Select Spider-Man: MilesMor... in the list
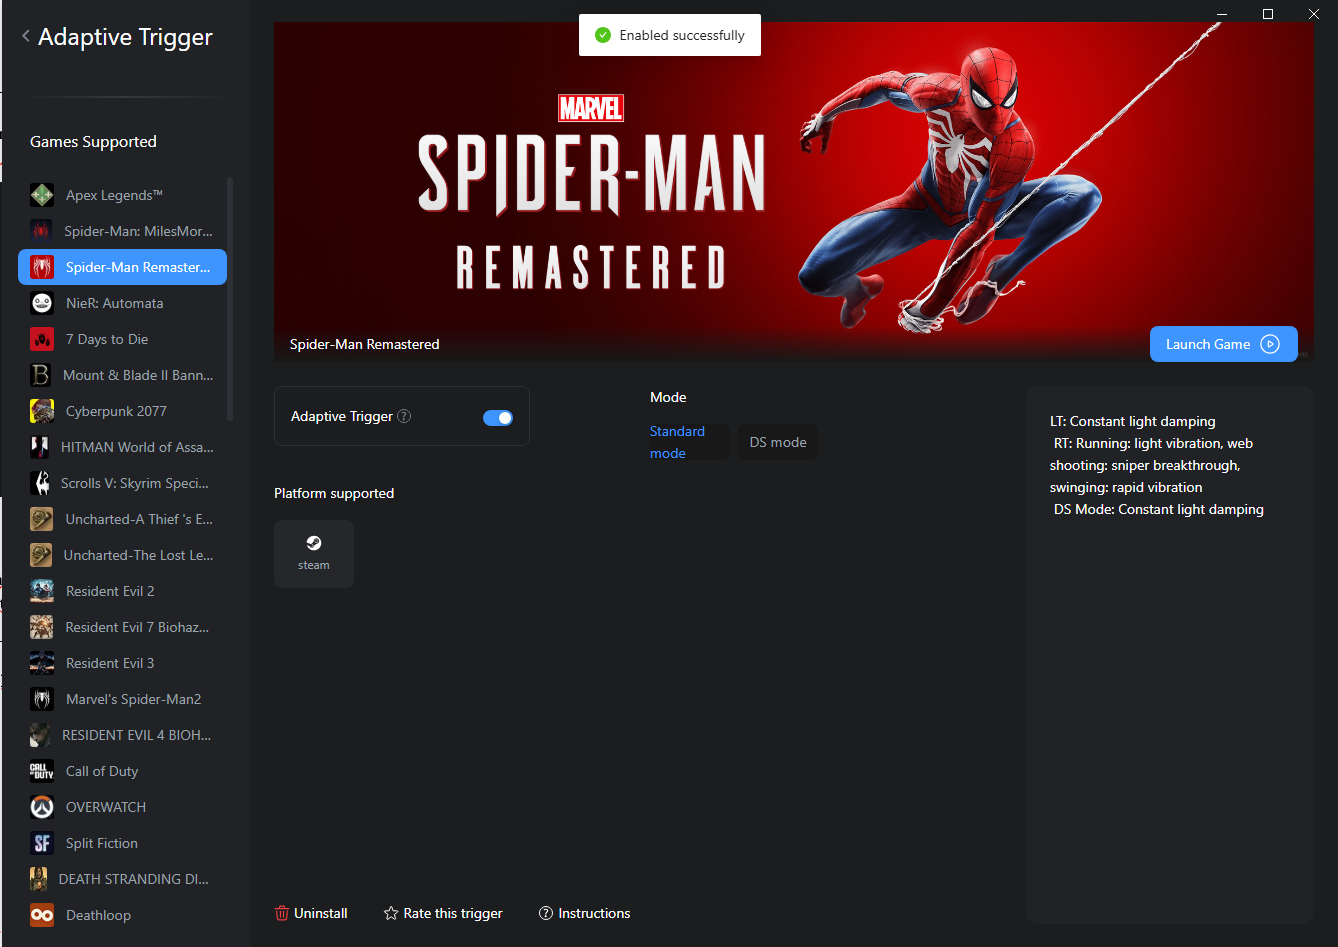Screen dimensions: 1338x947 (x=122, y=231)
